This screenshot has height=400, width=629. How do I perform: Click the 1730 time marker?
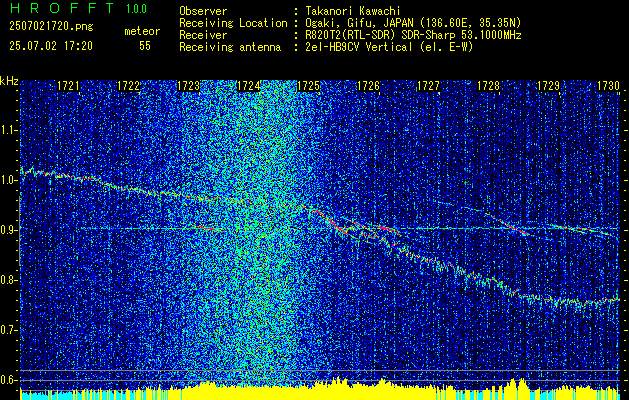tap(609, 85)
